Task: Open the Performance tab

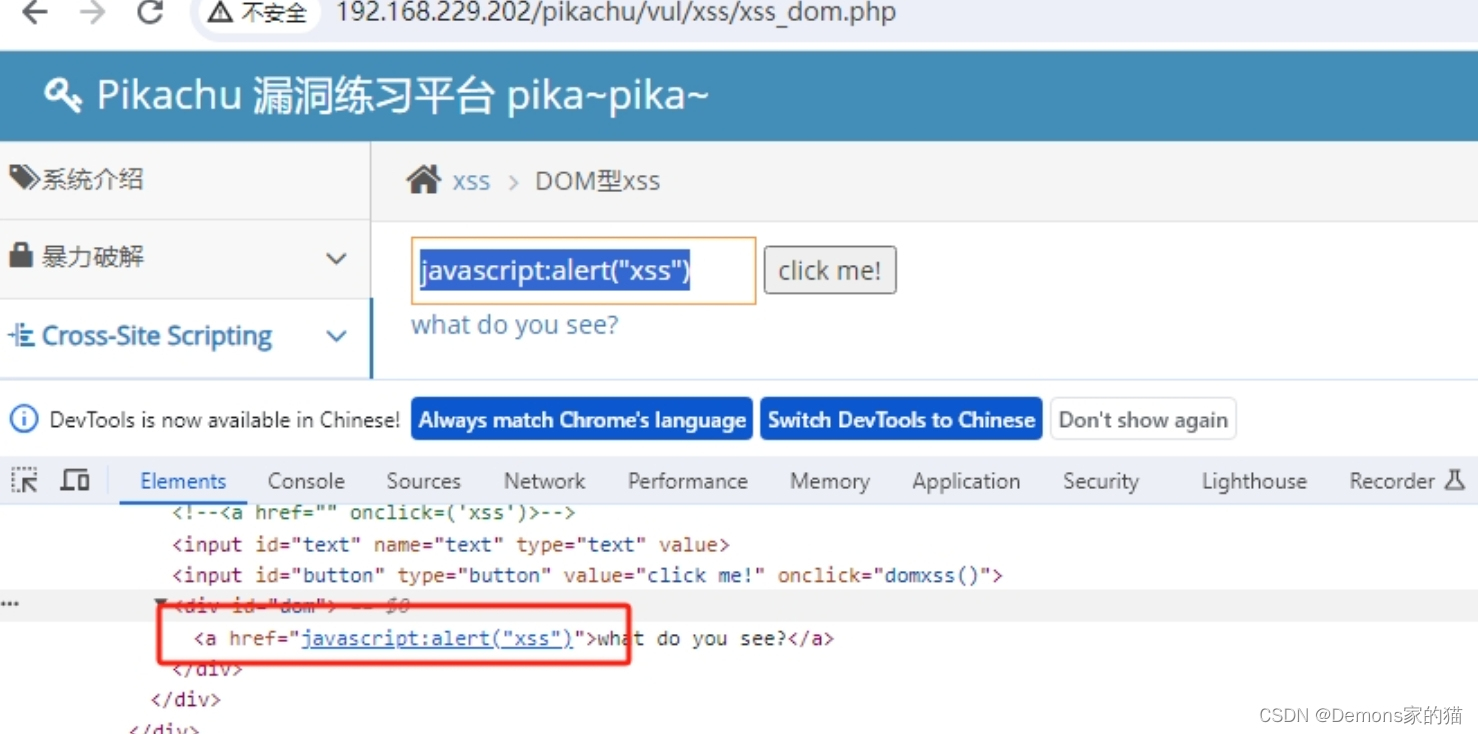Action: click(688, 481)
